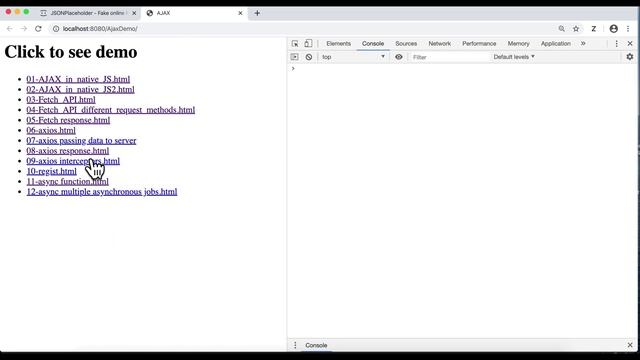Bookmark this page with star icon
The width and height of the screenshot is (640, 360).
[x=576, y=29]
